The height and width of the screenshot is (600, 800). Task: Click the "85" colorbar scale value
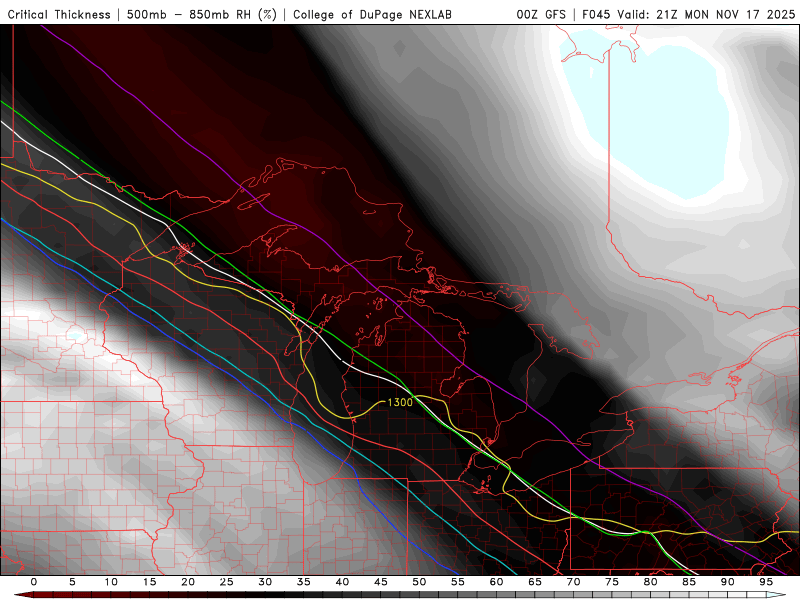(689, 582)
